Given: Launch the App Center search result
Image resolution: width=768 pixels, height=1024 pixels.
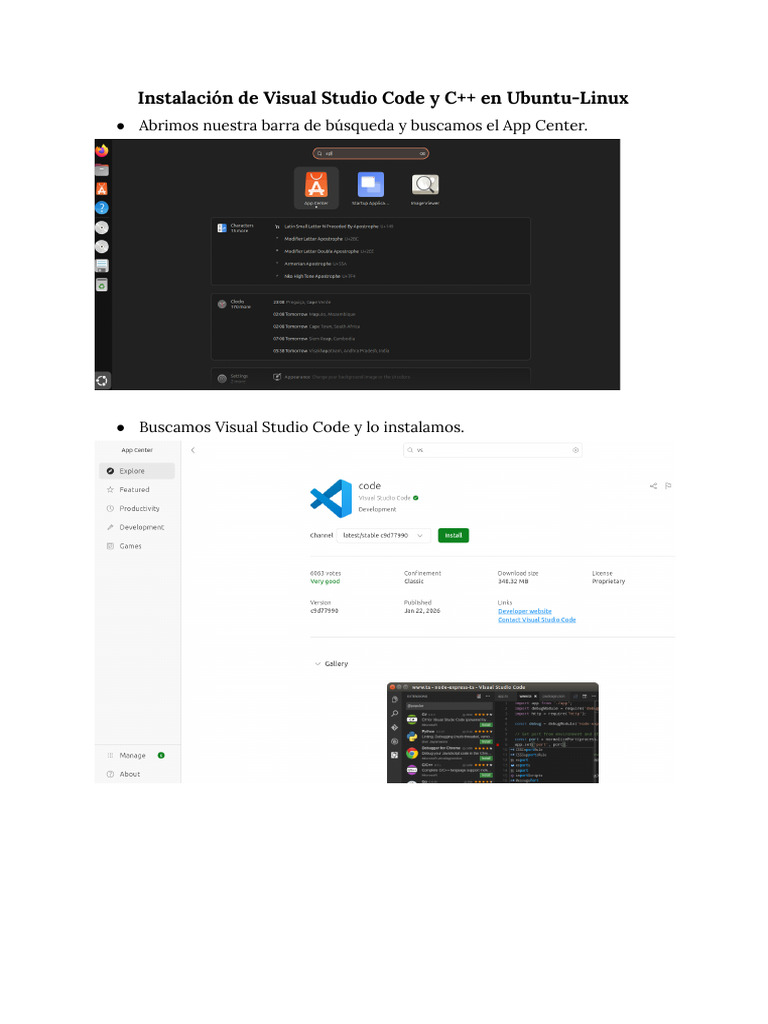Looking at the screenshot, I should pyautogui.click(x=316, y=187).
